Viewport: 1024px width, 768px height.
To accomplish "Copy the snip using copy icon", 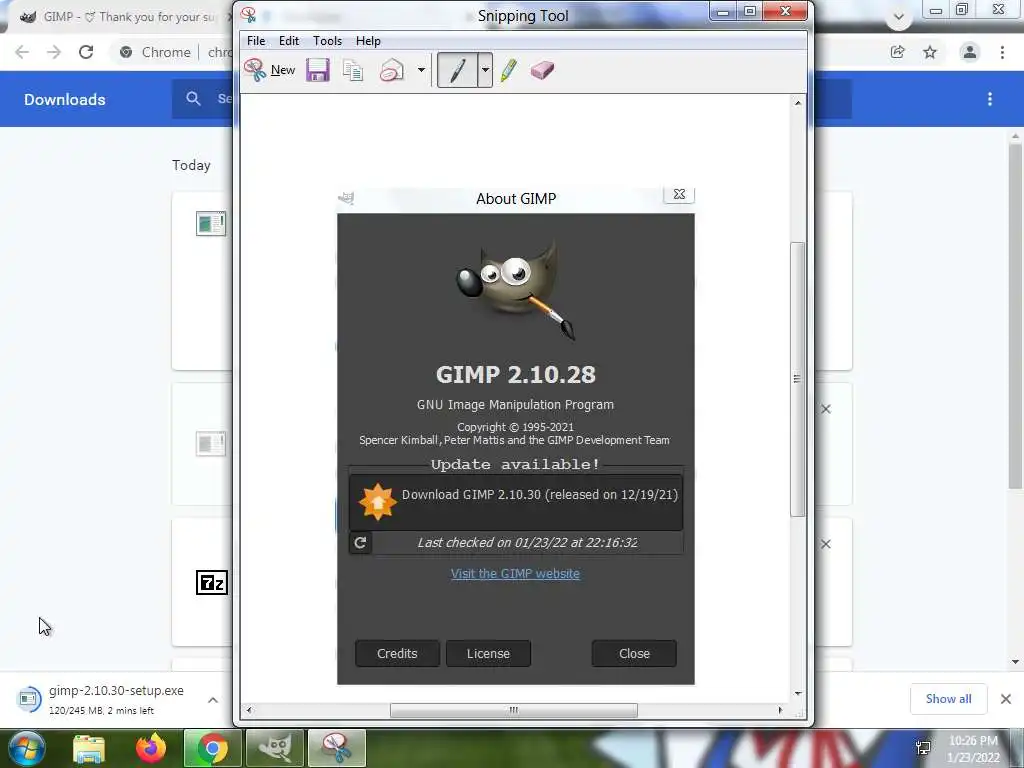I will (x=353, y=70).
